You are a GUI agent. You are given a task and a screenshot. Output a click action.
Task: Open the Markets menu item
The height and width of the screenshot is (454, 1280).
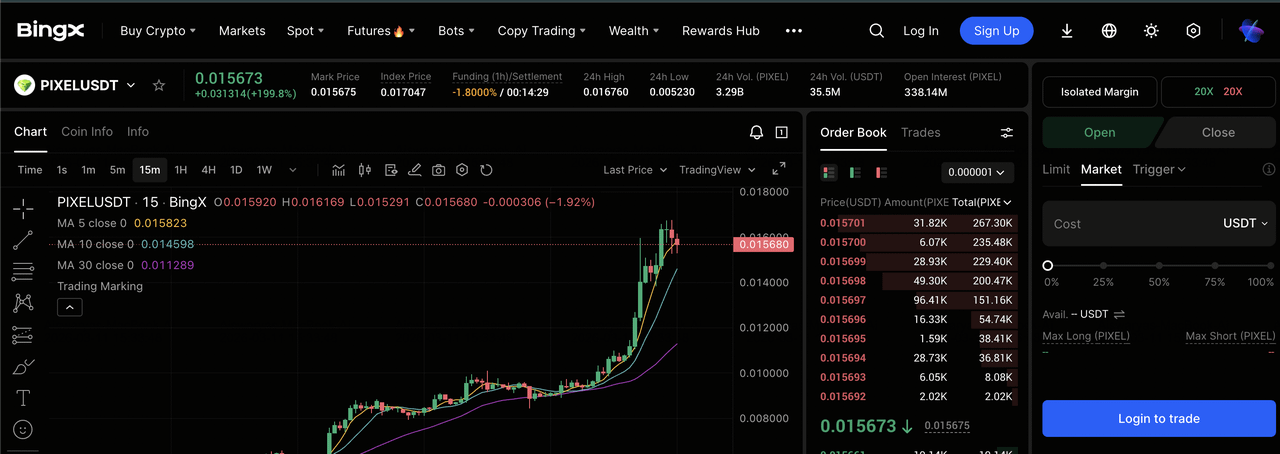pyautogui.click(x=242, y=31)
